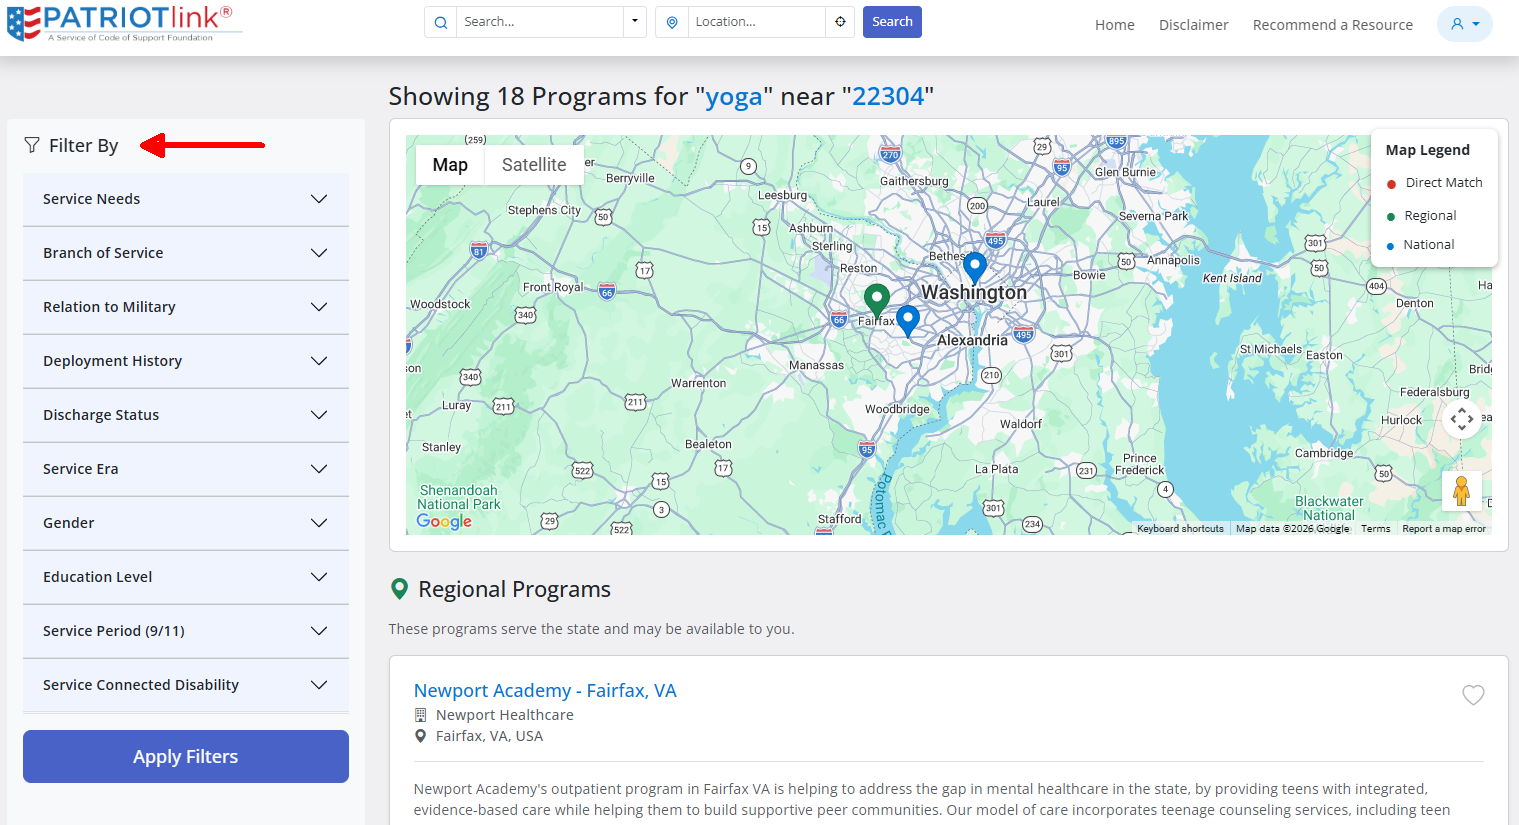
Task: Click National blue legend dot
Action: point(1391,246)
